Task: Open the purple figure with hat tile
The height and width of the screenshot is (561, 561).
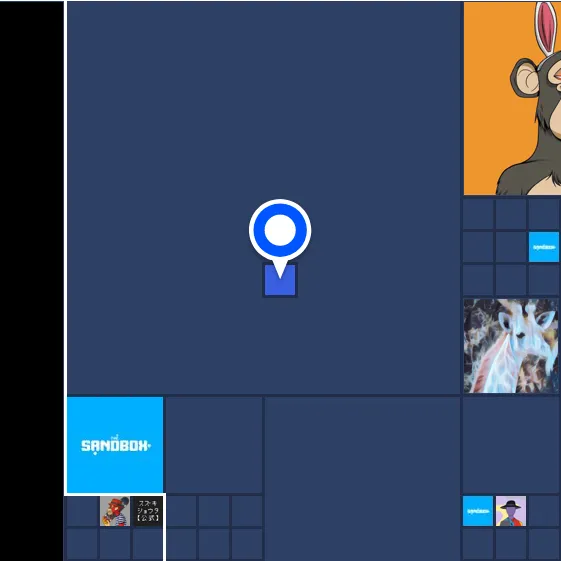Action: (x=511, y=511)
